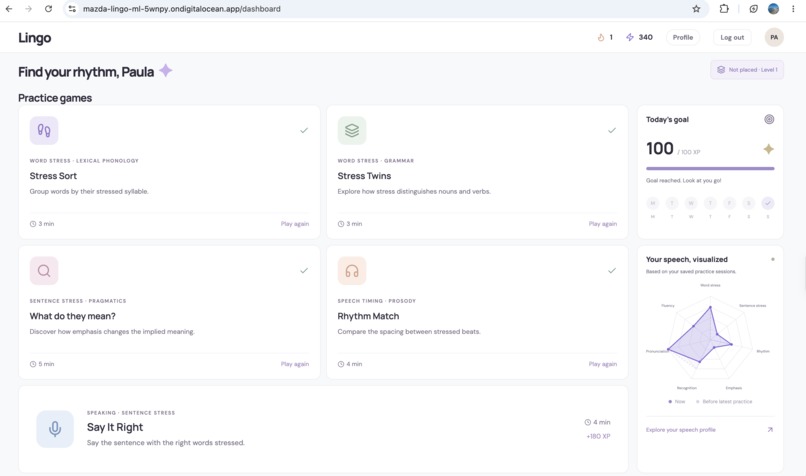This screenshot has width=806, height=476.
Task: Click the lightning bolt XP icon
Action: tap(630, 38)
